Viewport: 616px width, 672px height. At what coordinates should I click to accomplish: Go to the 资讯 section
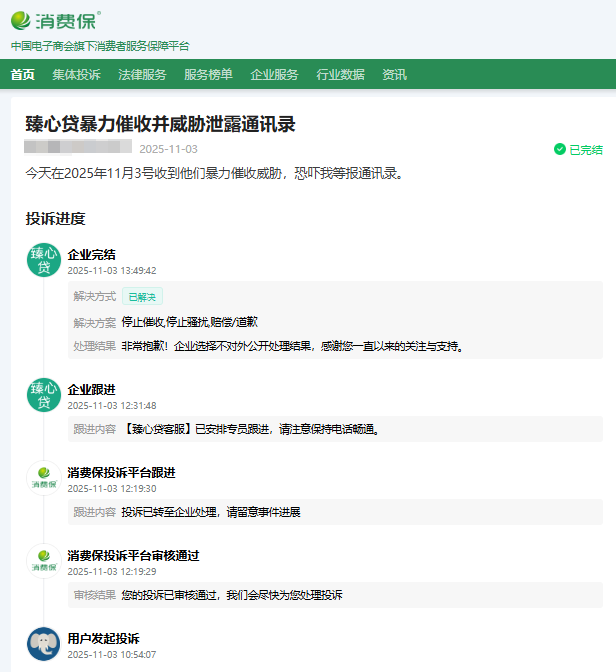(394, 75)
